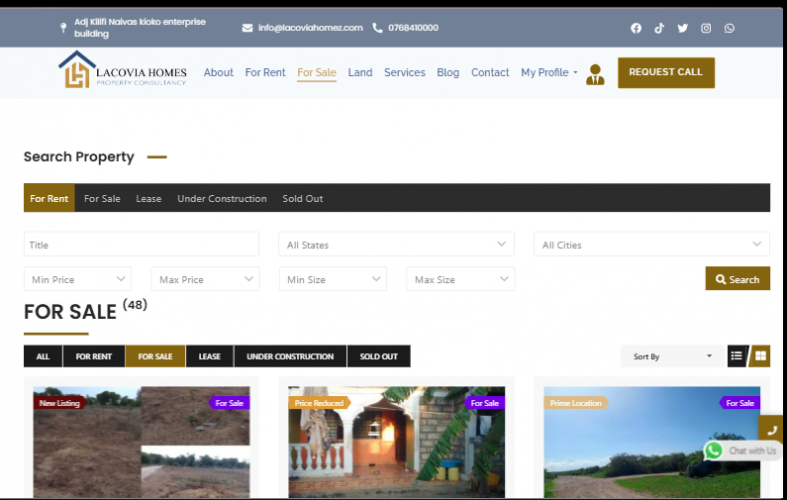Switch to grid view icon
787x500 pixels.
760,356
